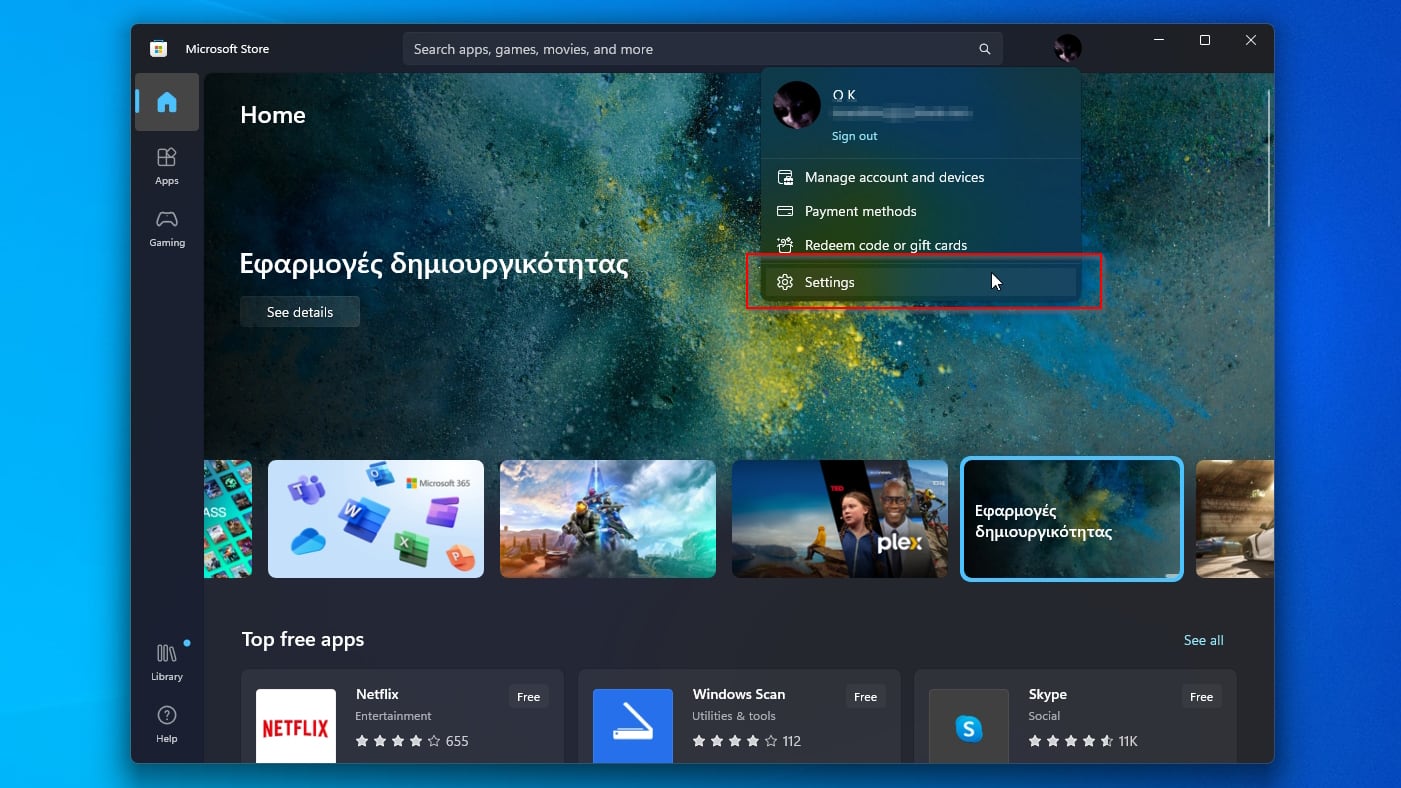Viewport: 1401px width, 788px height.
Task: Click the Home page heading
Action: [273, 115]
